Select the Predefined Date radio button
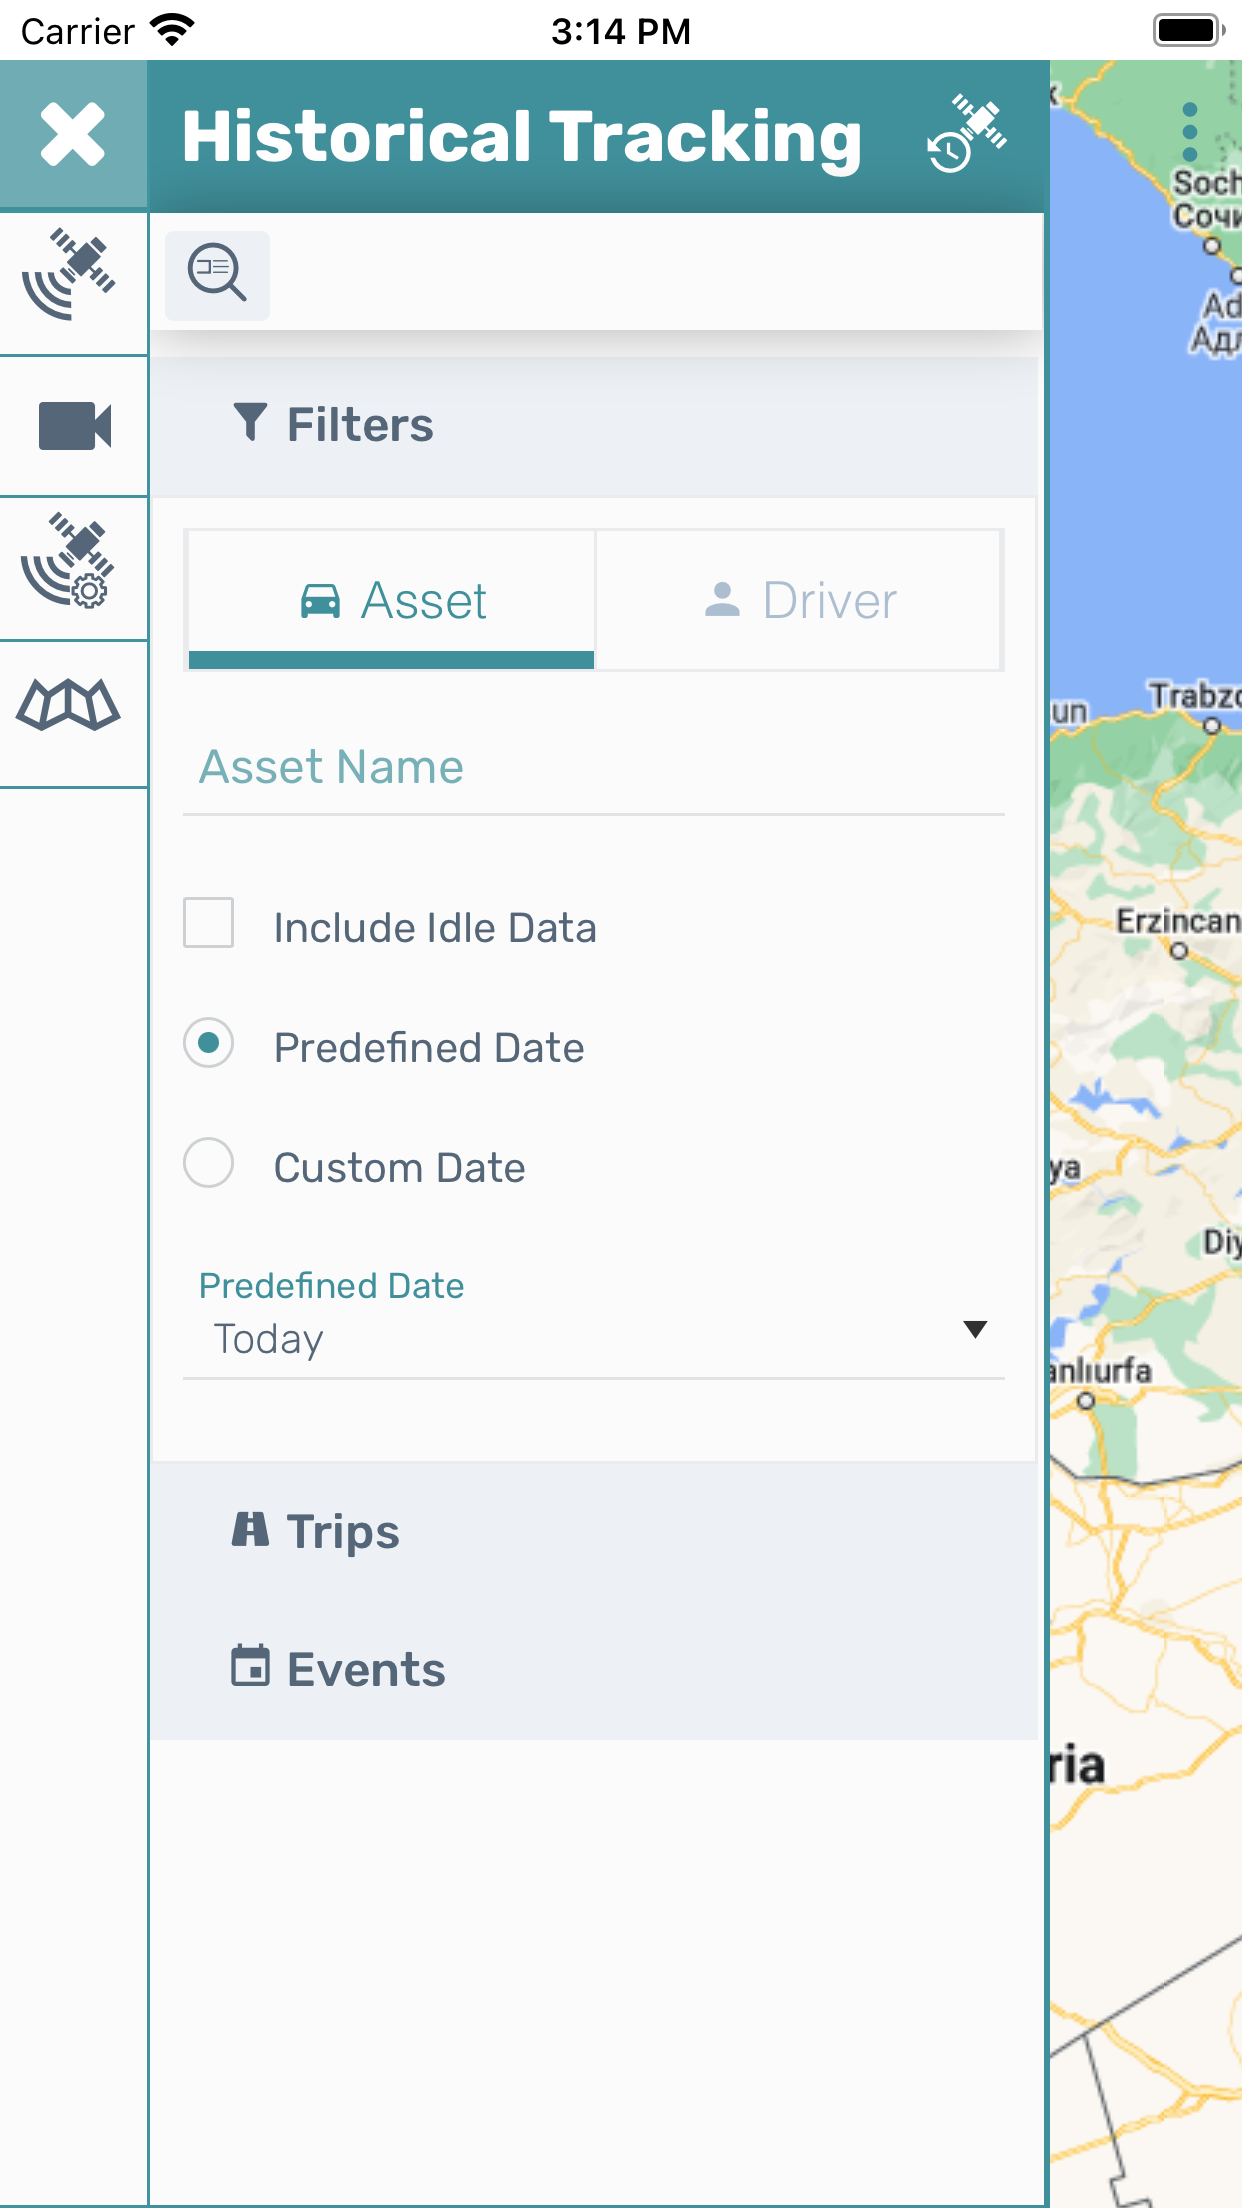Image resolution: width=1242 pixels, height=2208 pixels. point(209,1042)
